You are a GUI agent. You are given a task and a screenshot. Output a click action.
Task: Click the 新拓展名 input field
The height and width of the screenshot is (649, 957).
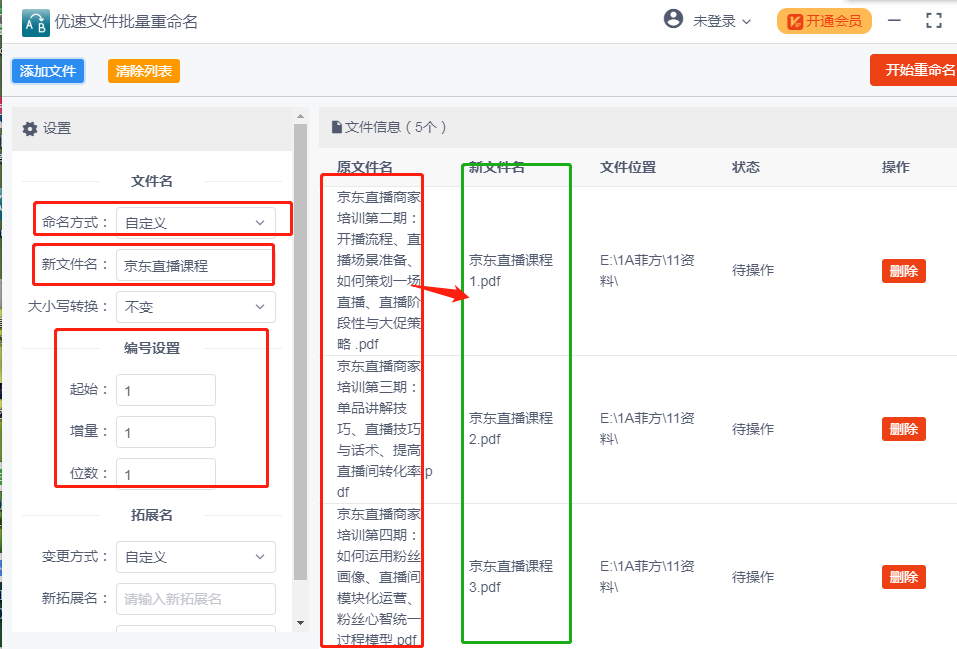[x=195, y=599]
